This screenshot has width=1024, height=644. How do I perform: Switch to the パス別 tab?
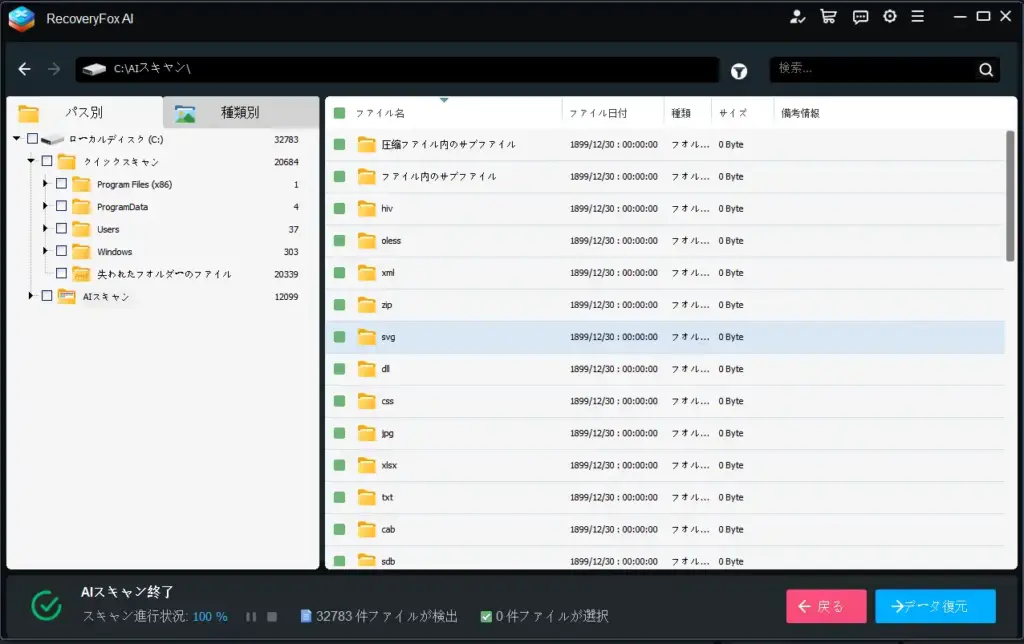click(x=85, y=111)
